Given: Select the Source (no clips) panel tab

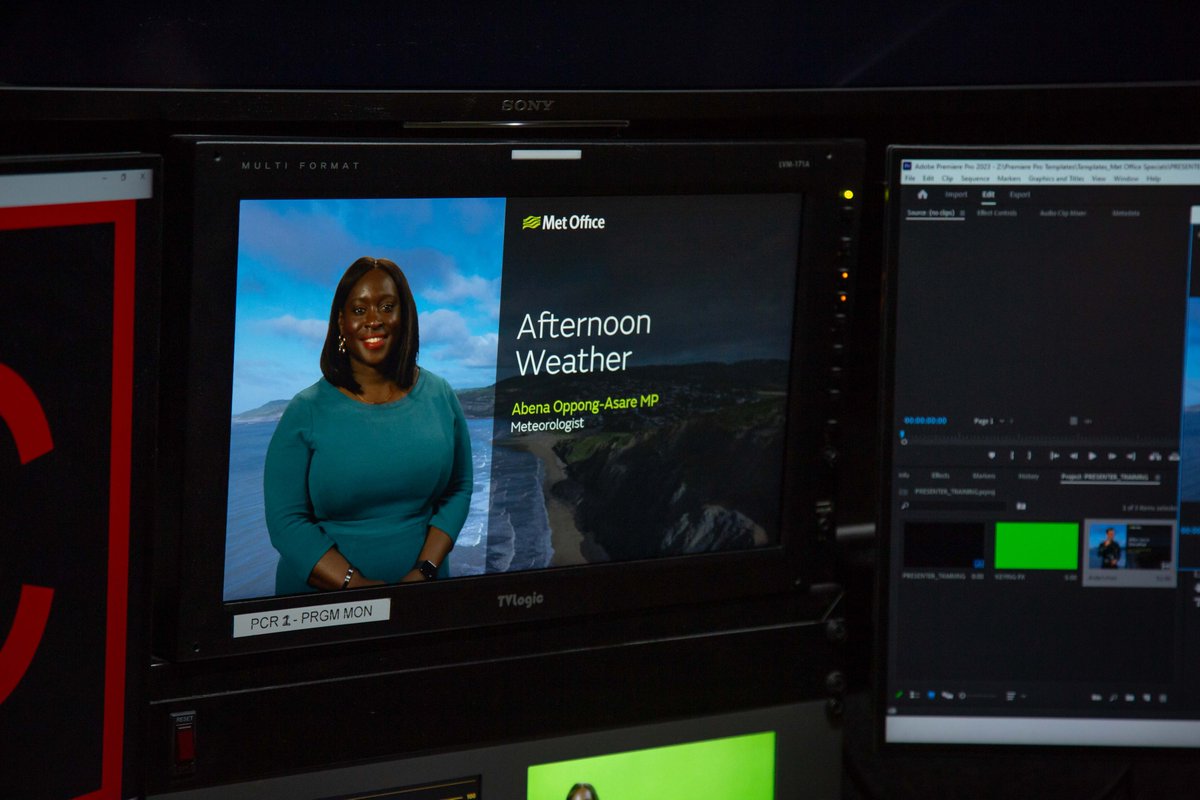Looking at the screenshot, I should (x=931, y=213).
